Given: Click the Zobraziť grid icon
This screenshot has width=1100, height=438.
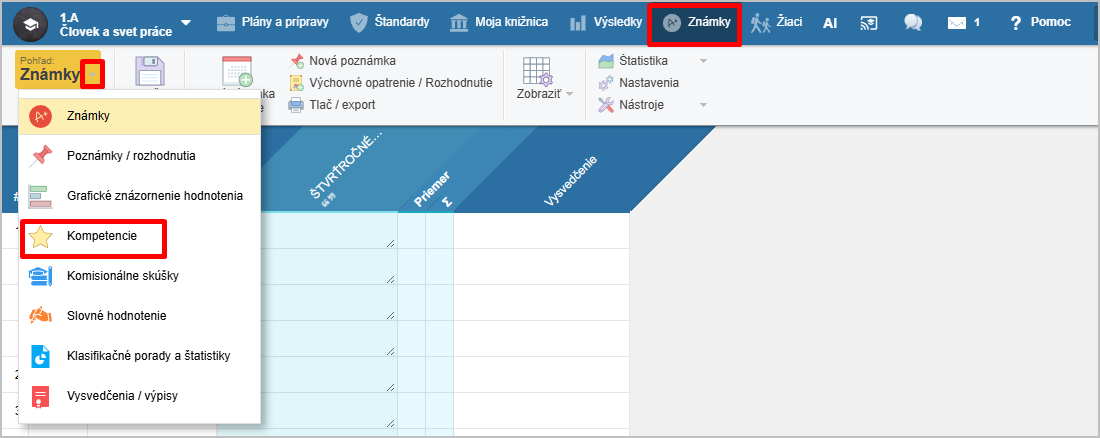Looking at the screenshot, I should tap(538, 72).
